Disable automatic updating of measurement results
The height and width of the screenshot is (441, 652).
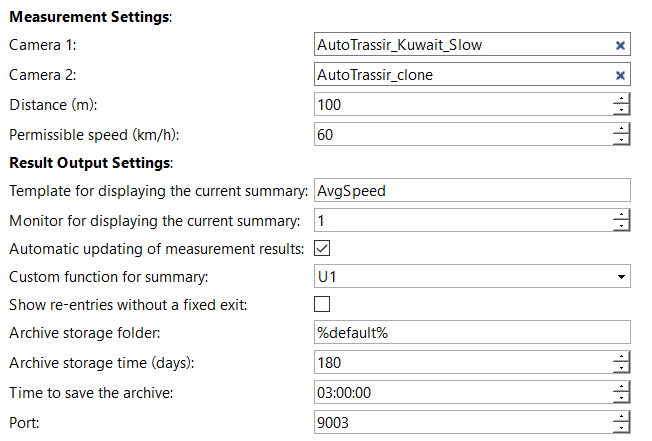point(322,248)
